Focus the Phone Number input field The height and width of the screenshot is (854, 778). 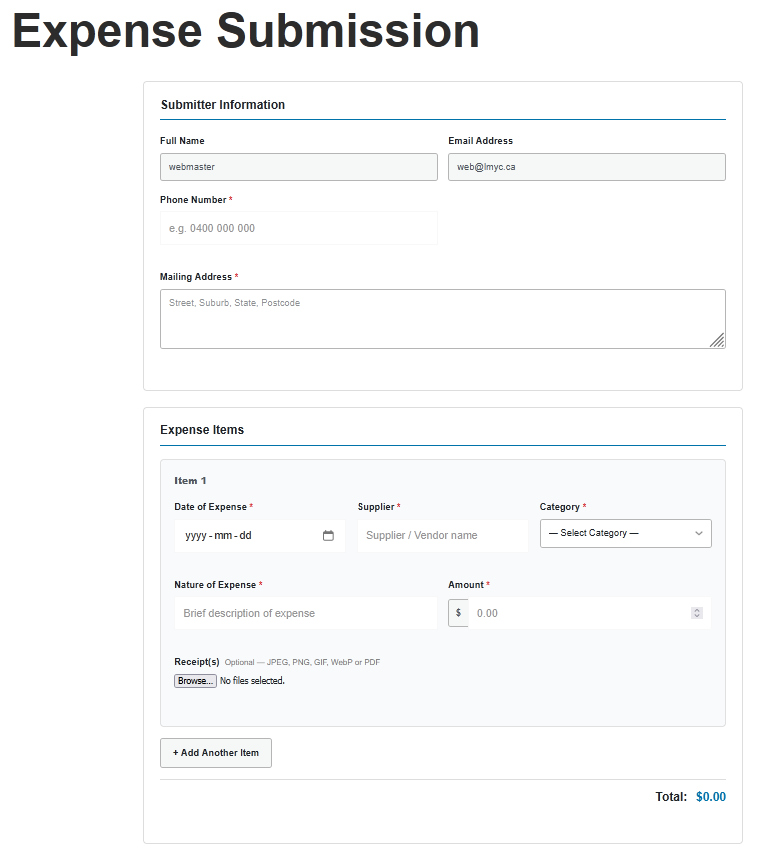click(x=298, y=228)
